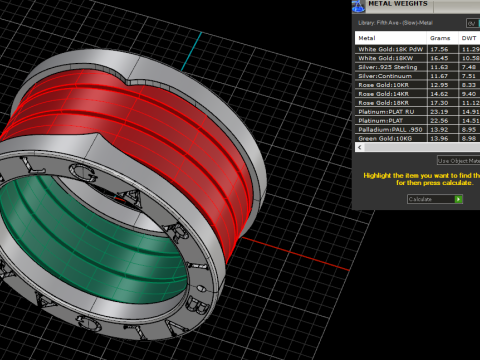Click the Metal column header
The width and height of the screenshot is (480, 360).
tap(391, 38)
